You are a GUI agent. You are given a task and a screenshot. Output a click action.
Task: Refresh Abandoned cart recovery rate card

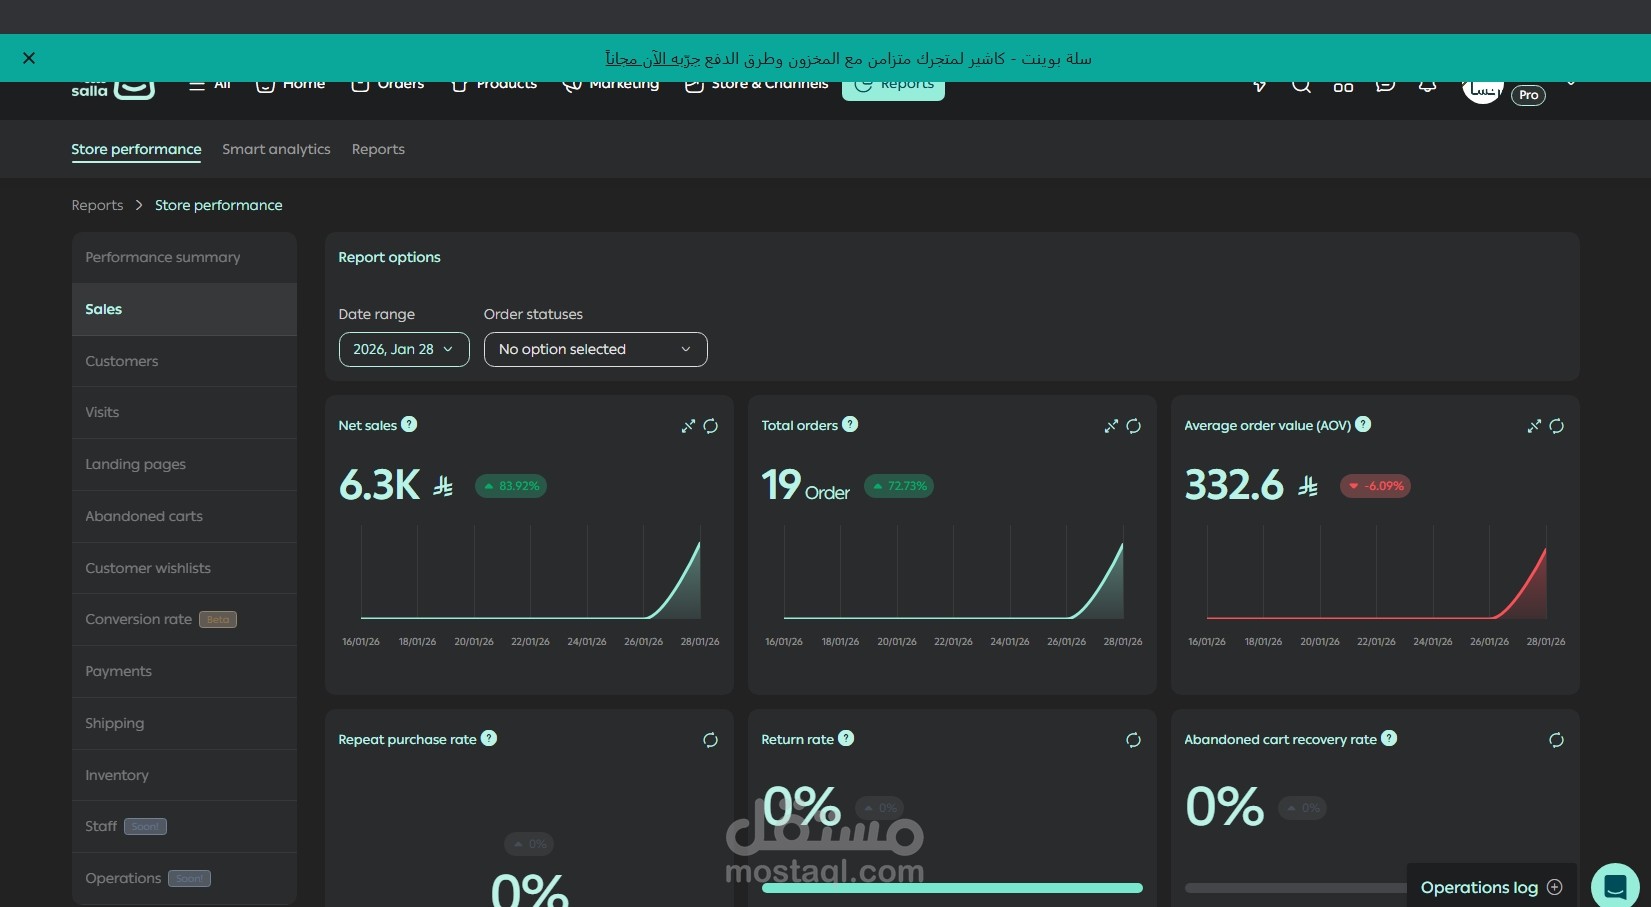pyautogui.click(x=1557, y=740)
